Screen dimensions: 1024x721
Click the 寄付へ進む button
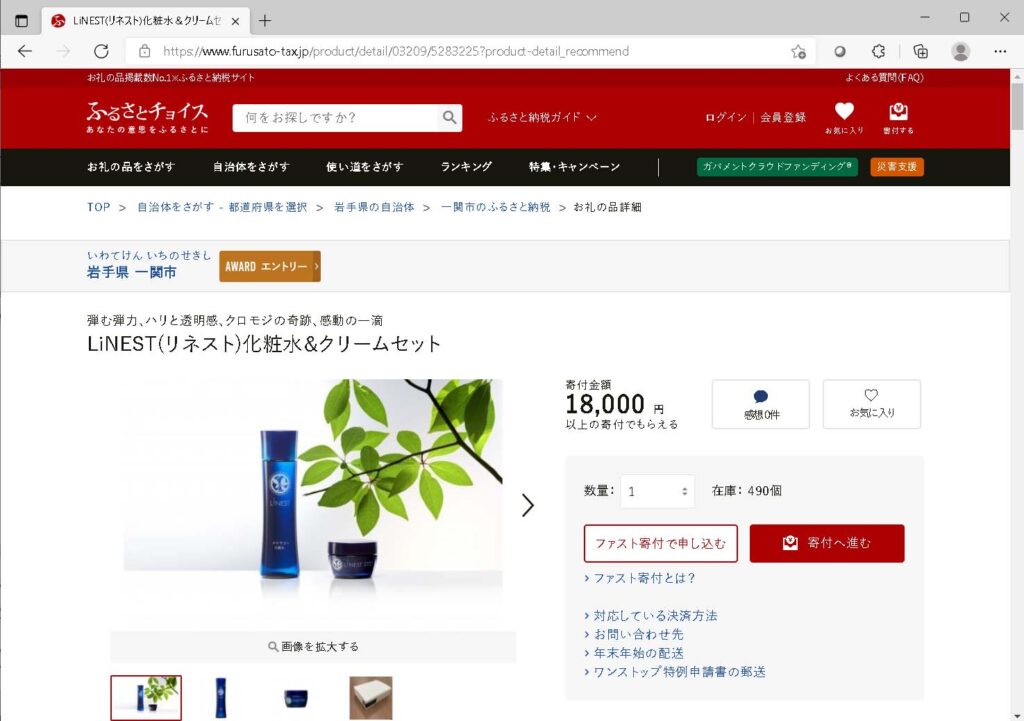pyautogui.click(x=827, y=543)
